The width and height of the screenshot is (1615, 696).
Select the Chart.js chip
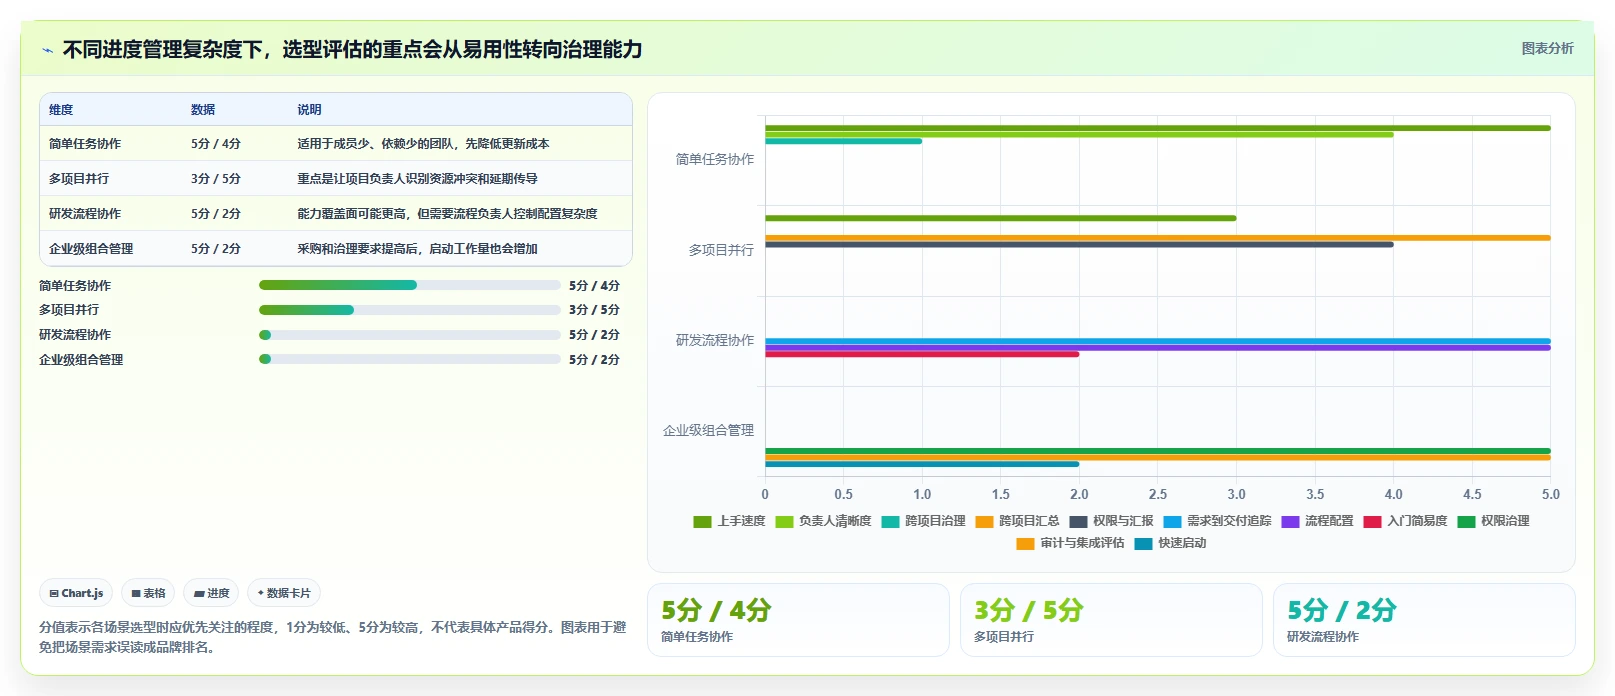[x=76, y=593]
